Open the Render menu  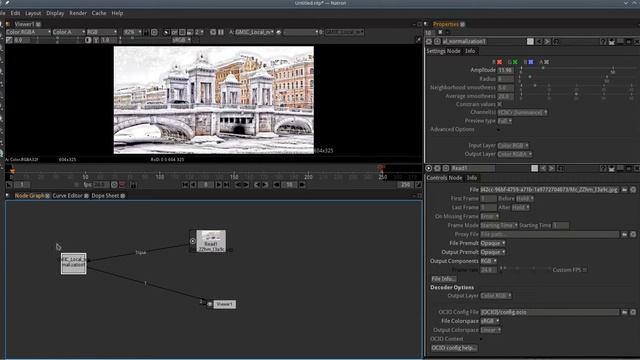[78, 13]
